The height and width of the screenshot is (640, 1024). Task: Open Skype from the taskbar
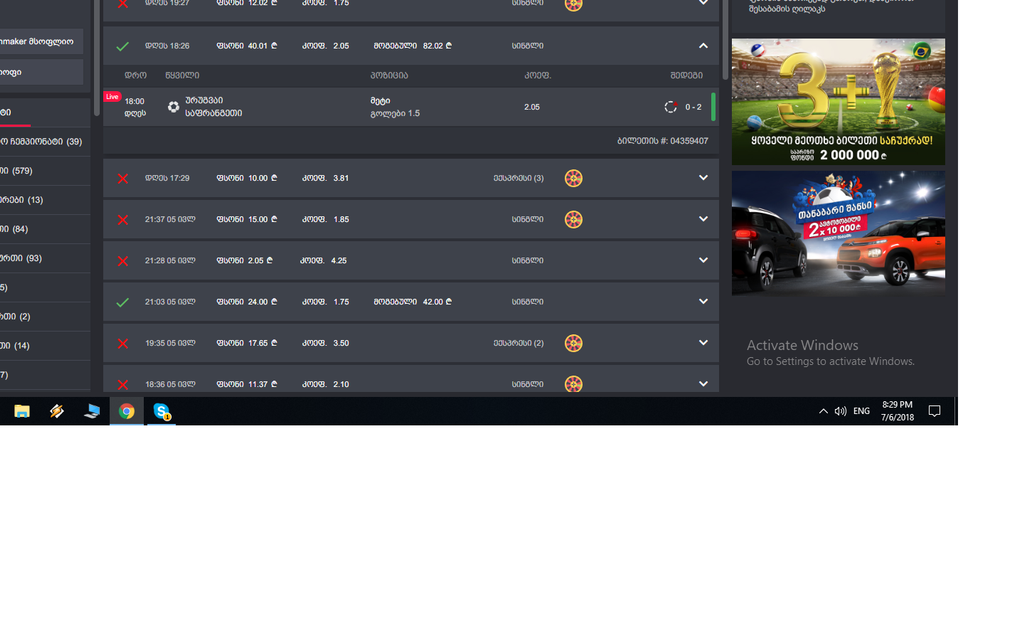(x=161, y=411)
